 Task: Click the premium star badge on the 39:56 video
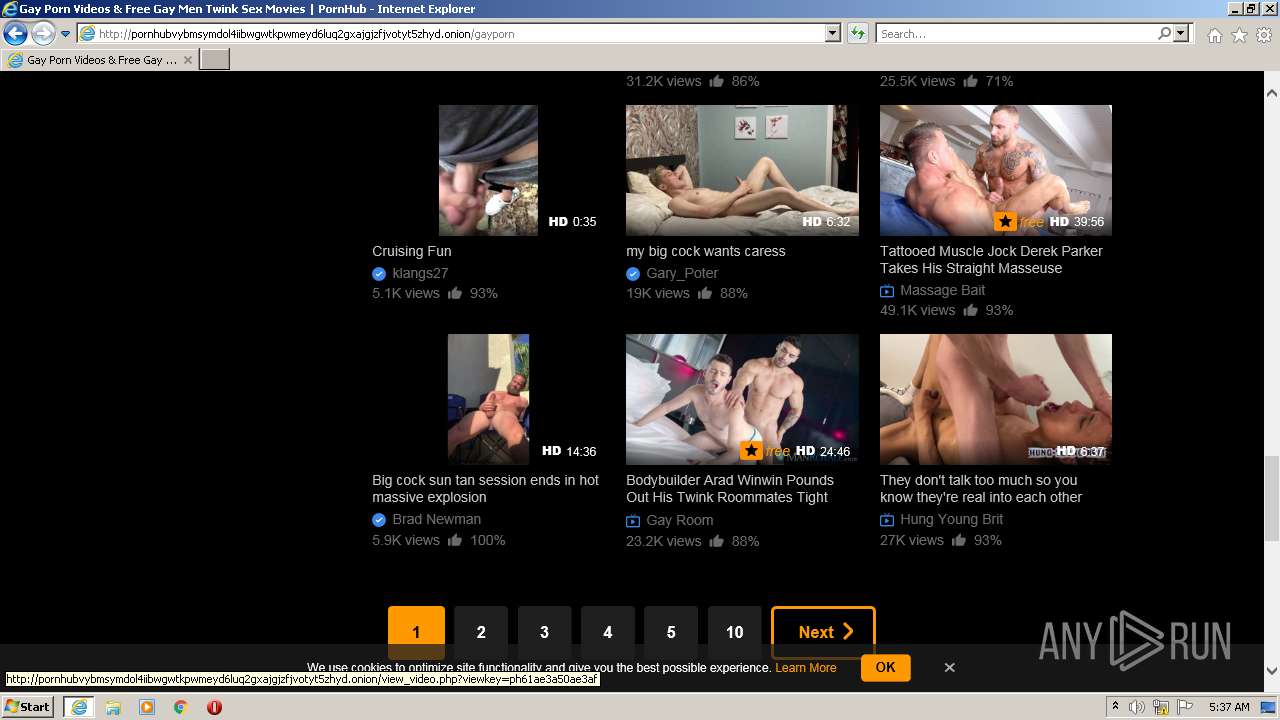click(1005, 222)
